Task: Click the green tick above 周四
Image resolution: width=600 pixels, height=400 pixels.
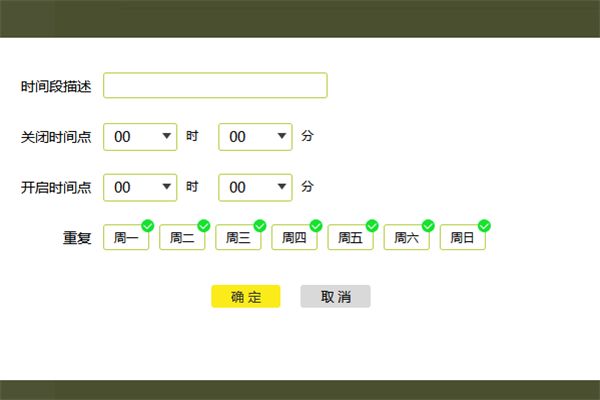Action: tap(316, 225)
